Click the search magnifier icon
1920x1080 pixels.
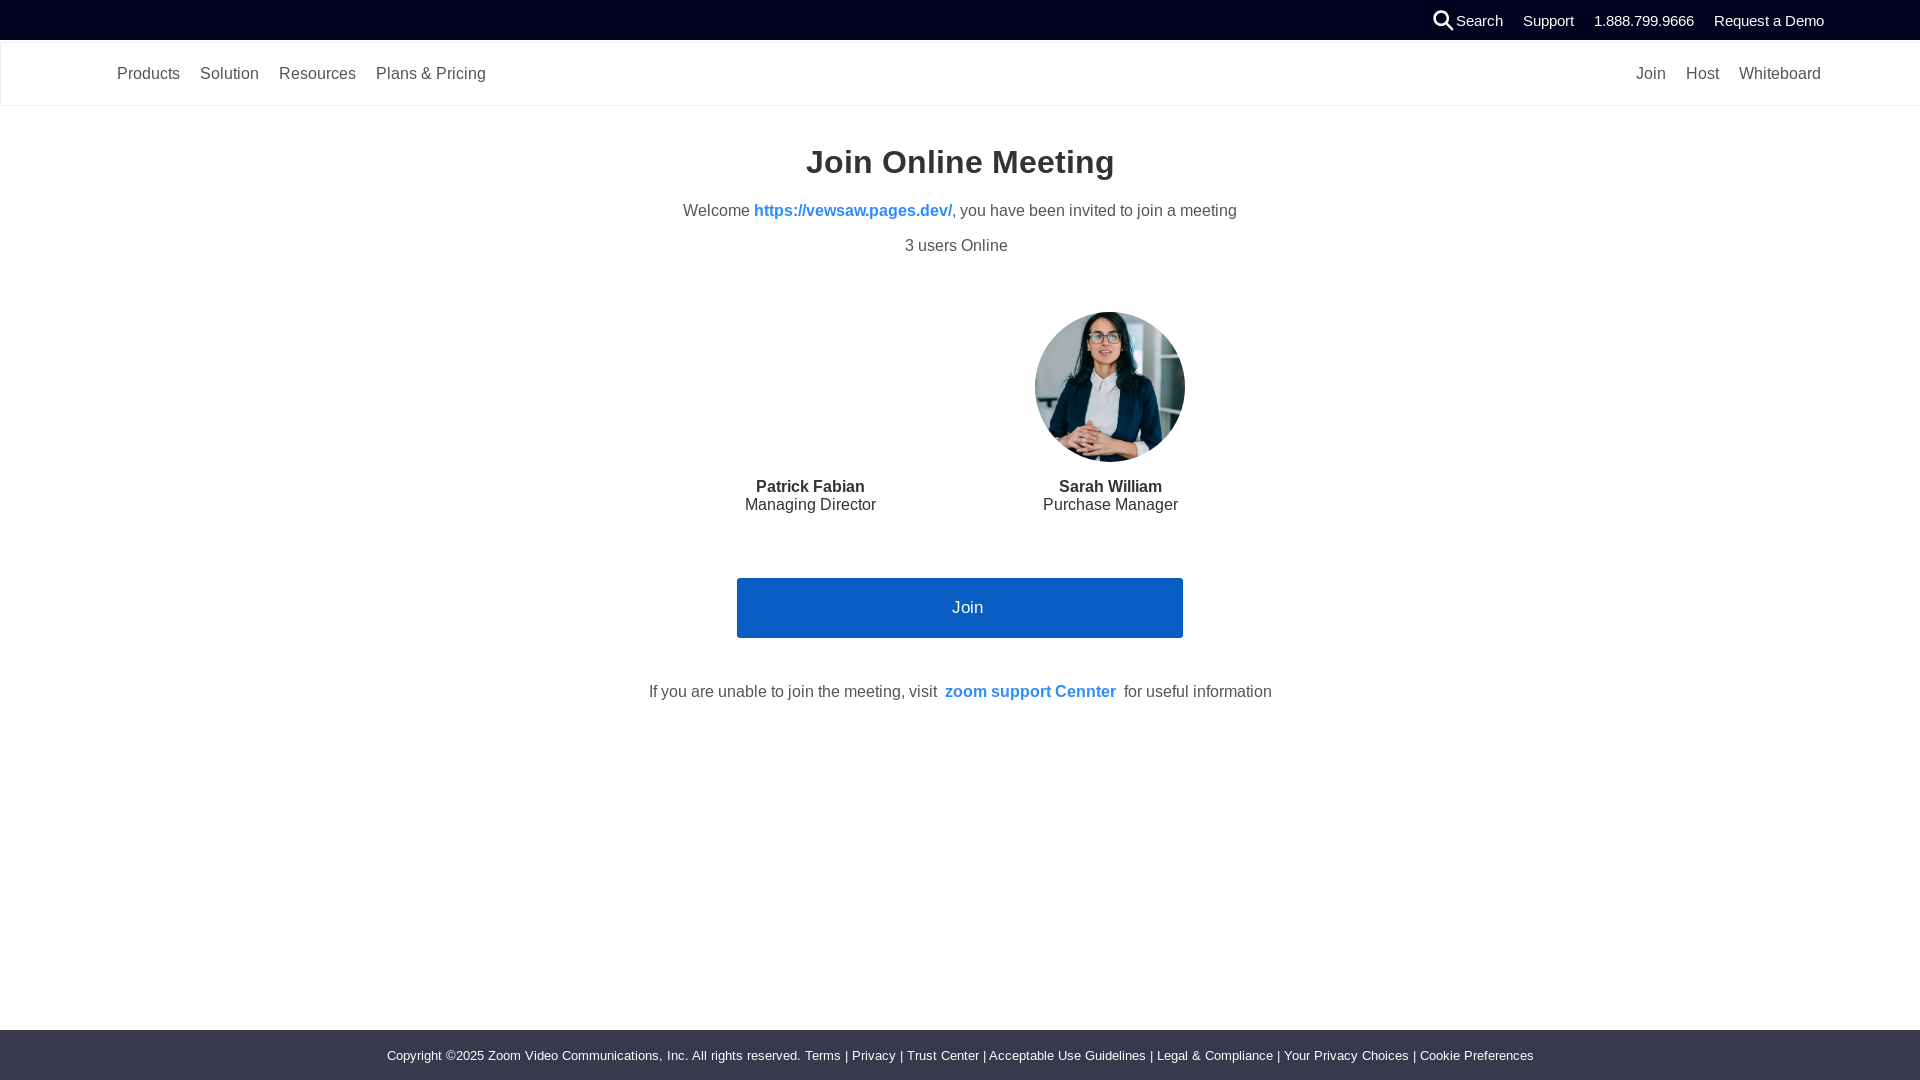pos(1443,20)
